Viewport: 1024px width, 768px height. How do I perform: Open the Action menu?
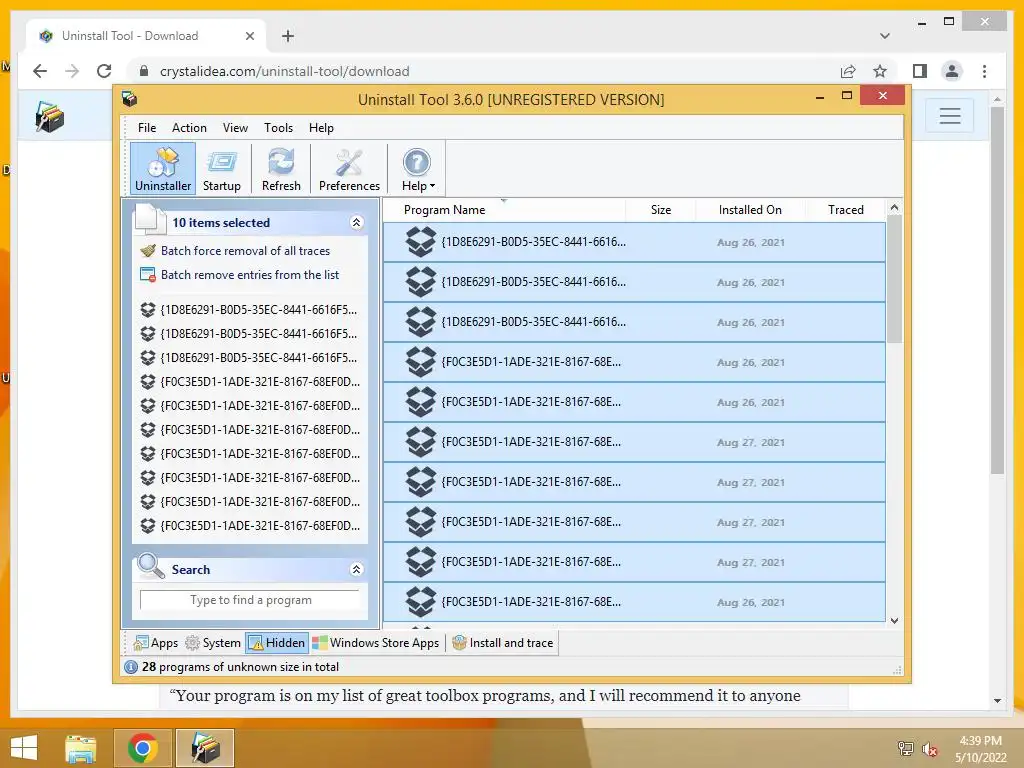189,128
